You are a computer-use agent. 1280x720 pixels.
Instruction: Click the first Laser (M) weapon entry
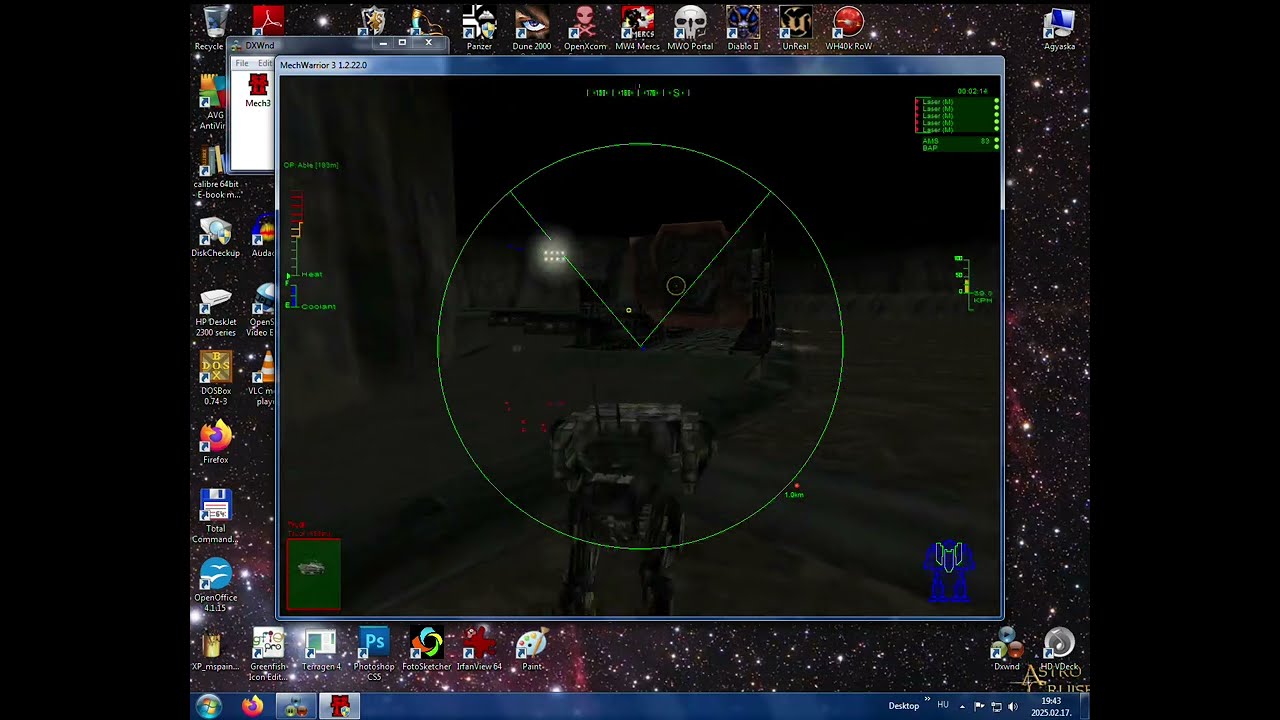pos(957,102)
